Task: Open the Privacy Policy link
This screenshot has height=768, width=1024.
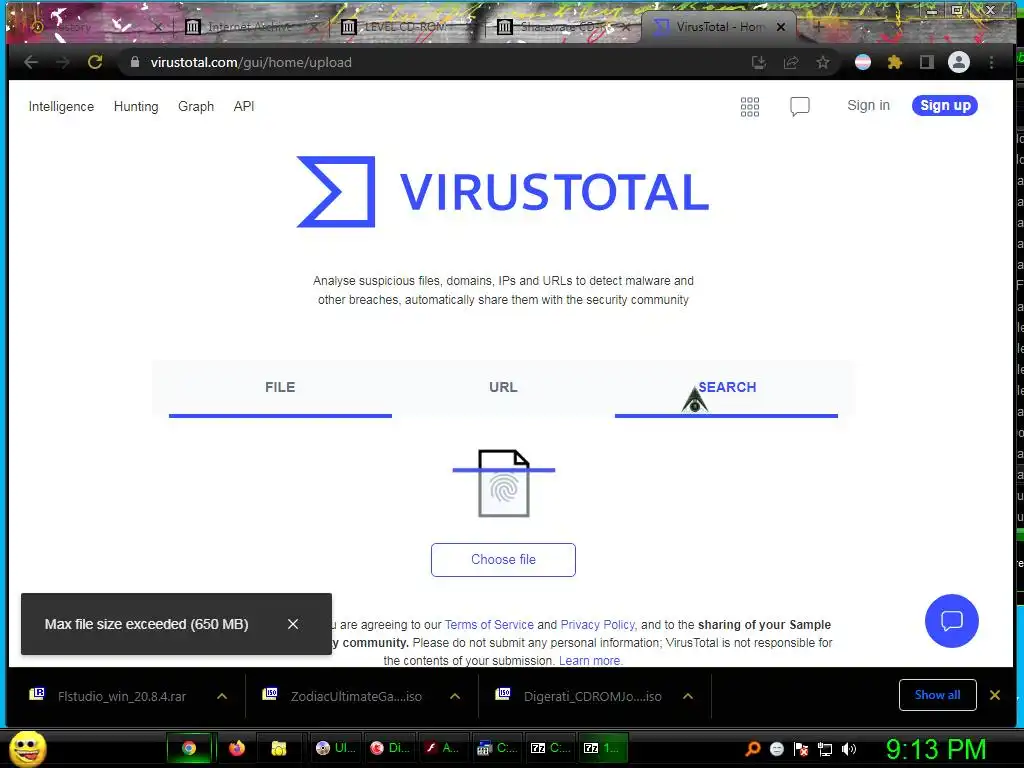Action: click(x=598, y=625)
